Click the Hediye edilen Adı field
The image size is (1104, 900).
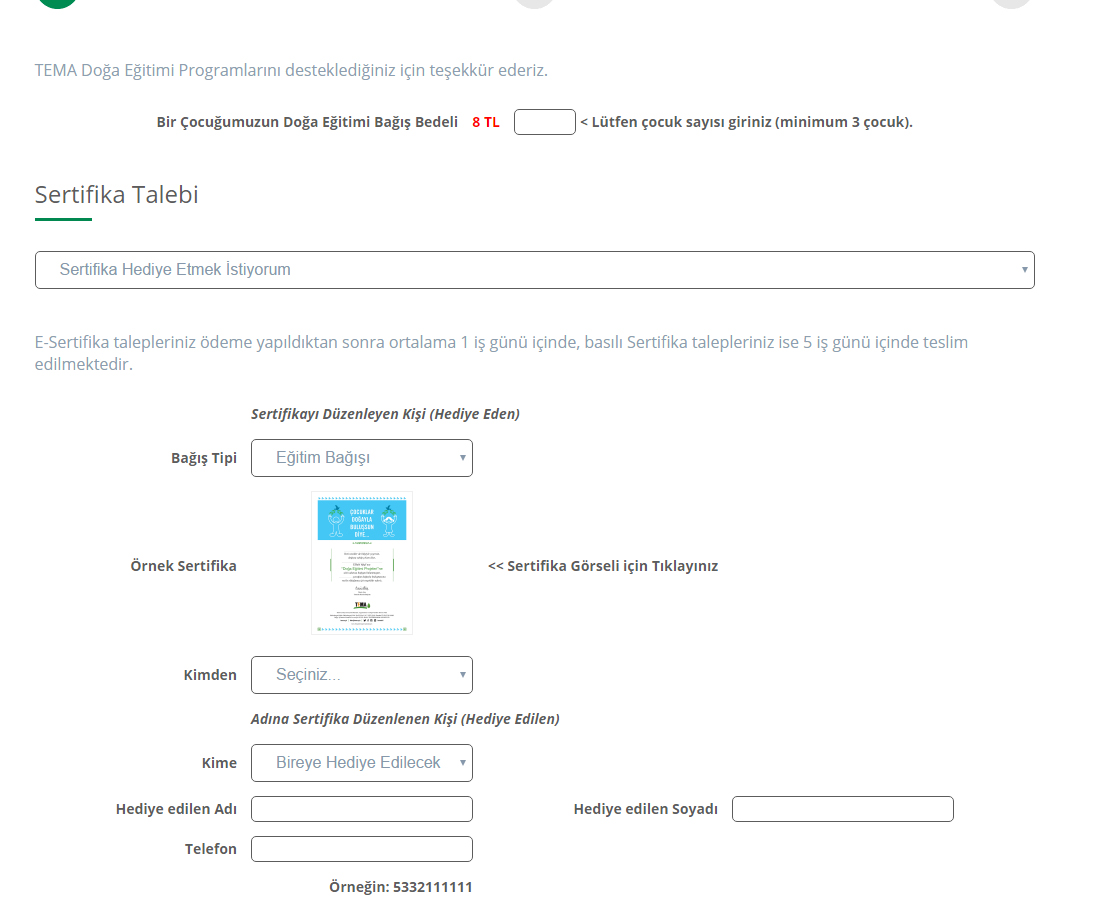[361, 809]
